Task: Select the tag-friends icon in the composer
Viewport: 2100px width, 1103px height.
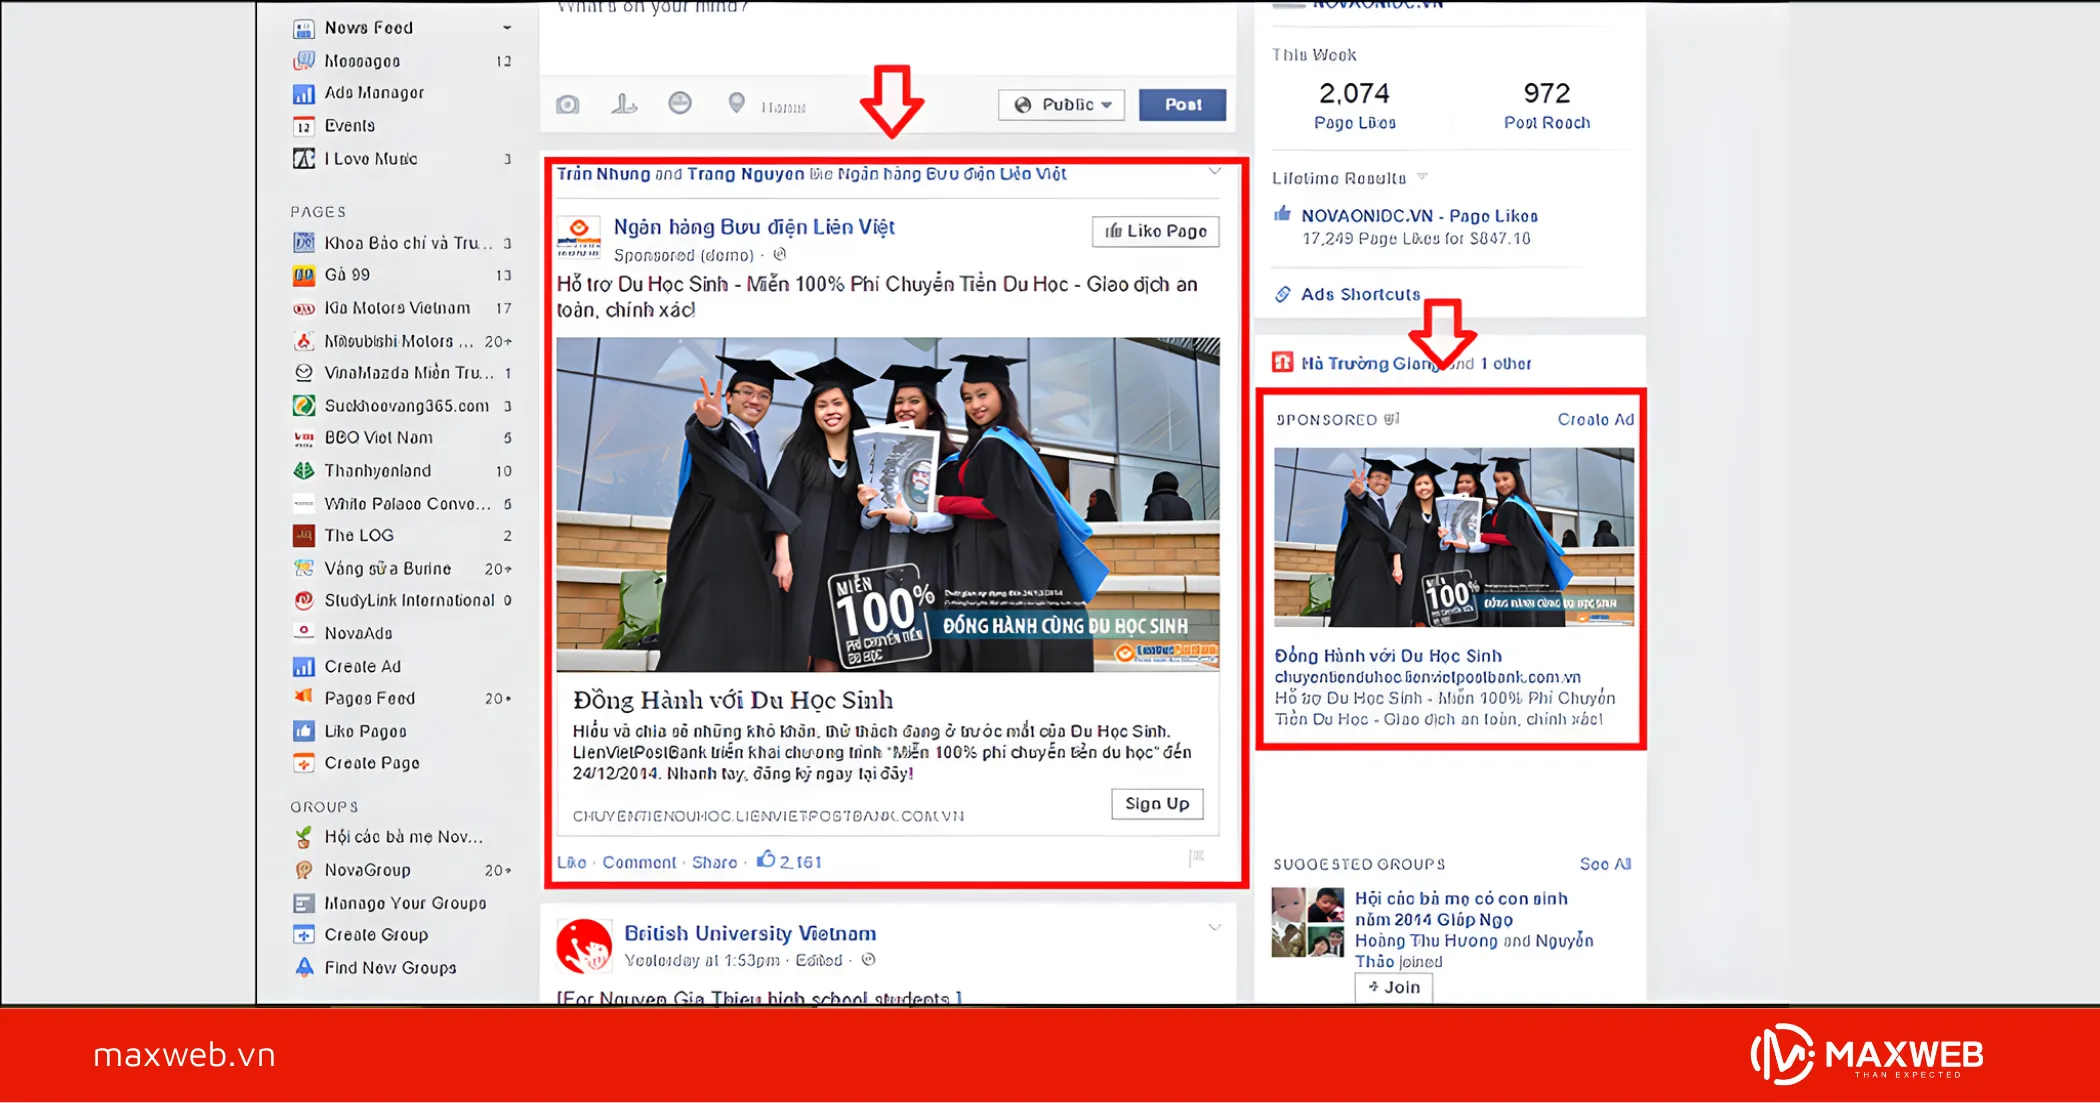Action: (x=624, y=103)
